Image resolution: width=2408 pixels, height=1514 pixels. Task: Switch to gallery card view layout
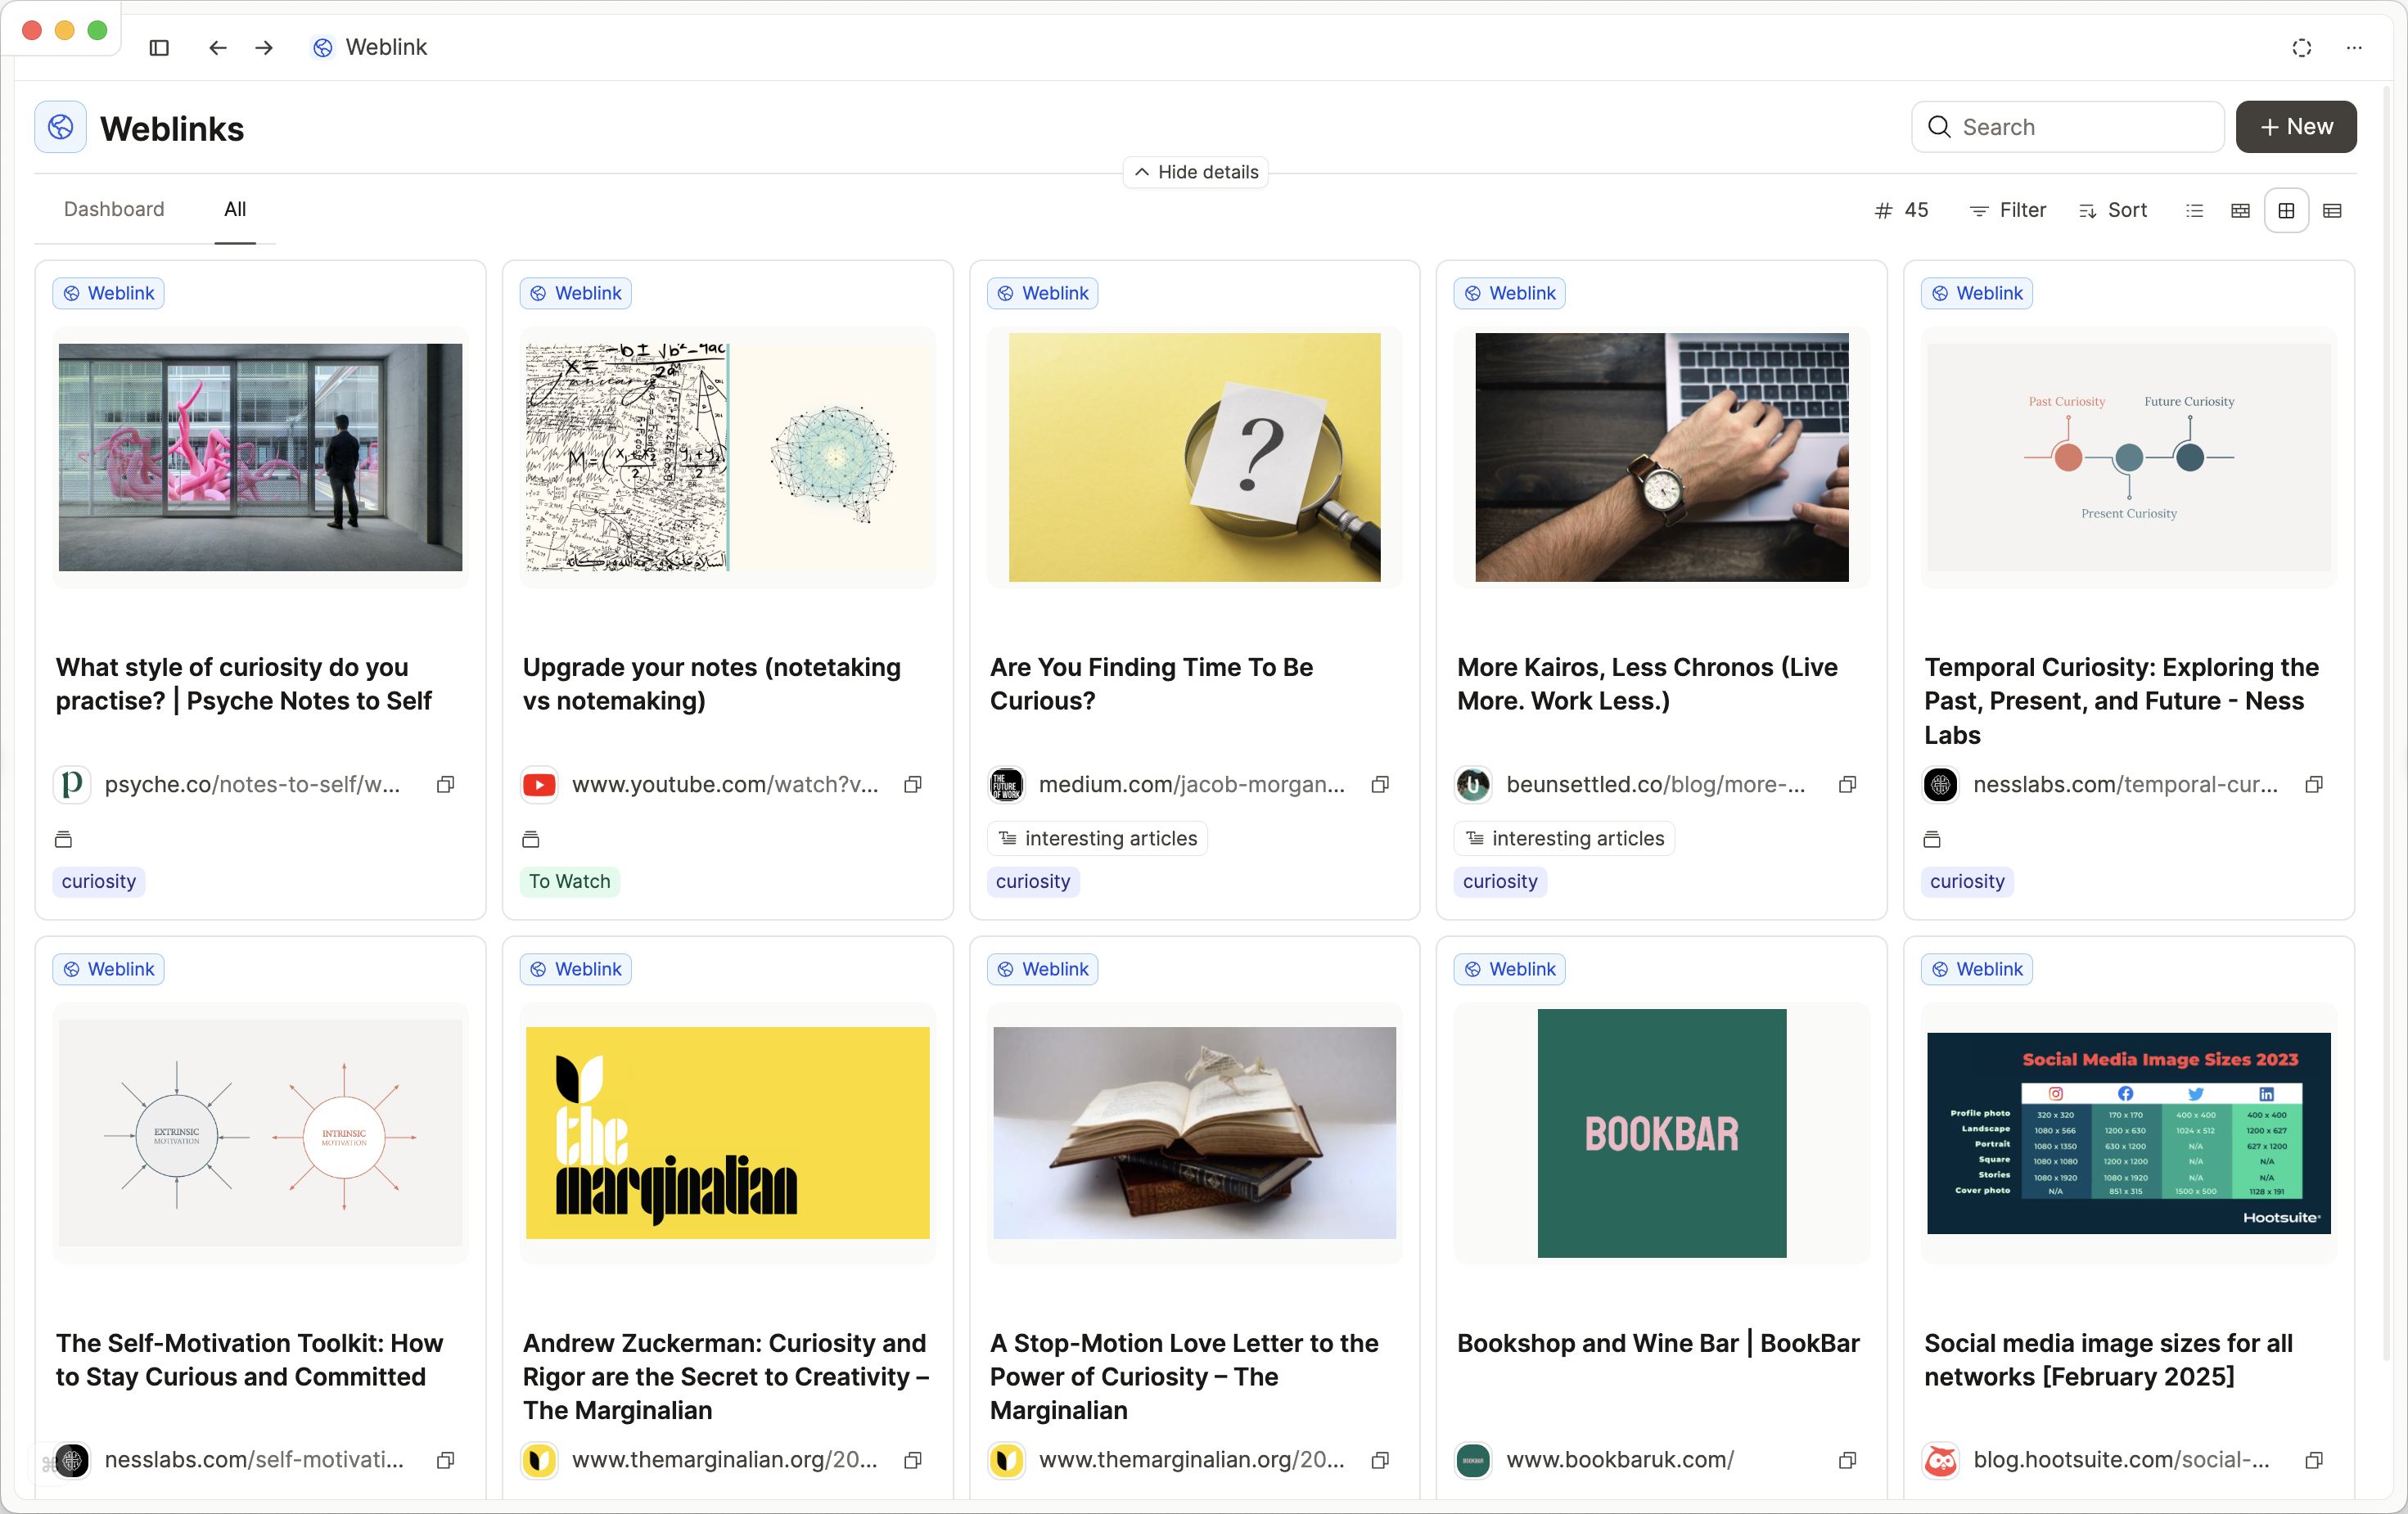tap(2240, 210)
